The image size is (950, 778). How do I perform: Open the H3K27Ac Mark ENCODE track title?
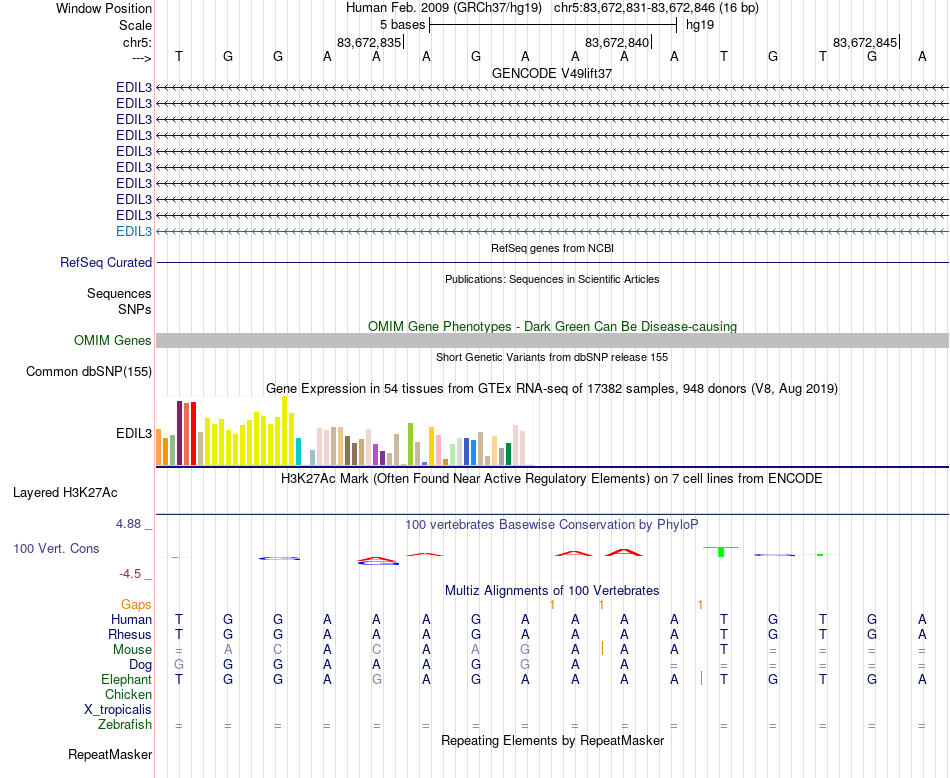[x=552, y=479]
